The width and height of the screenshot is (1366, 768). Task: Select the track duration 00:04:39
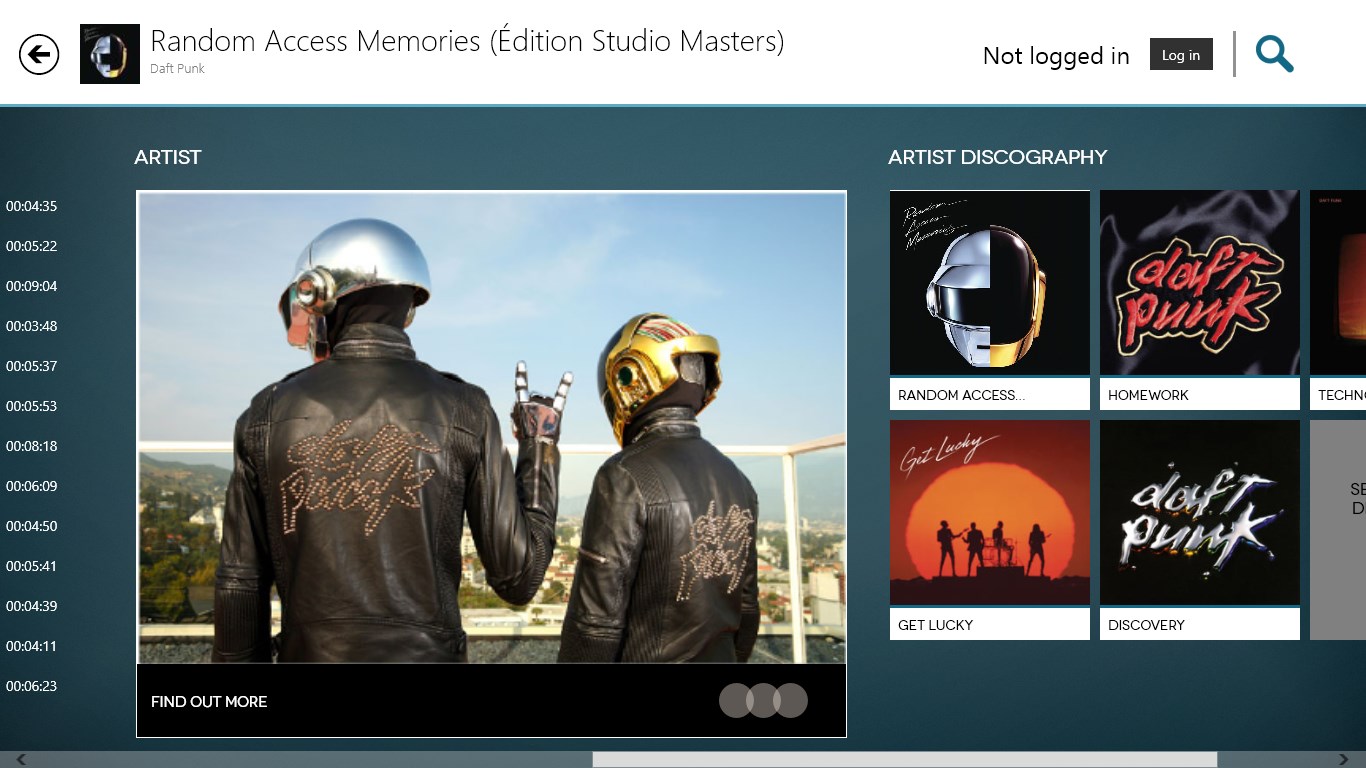click(x=31, y=606)
